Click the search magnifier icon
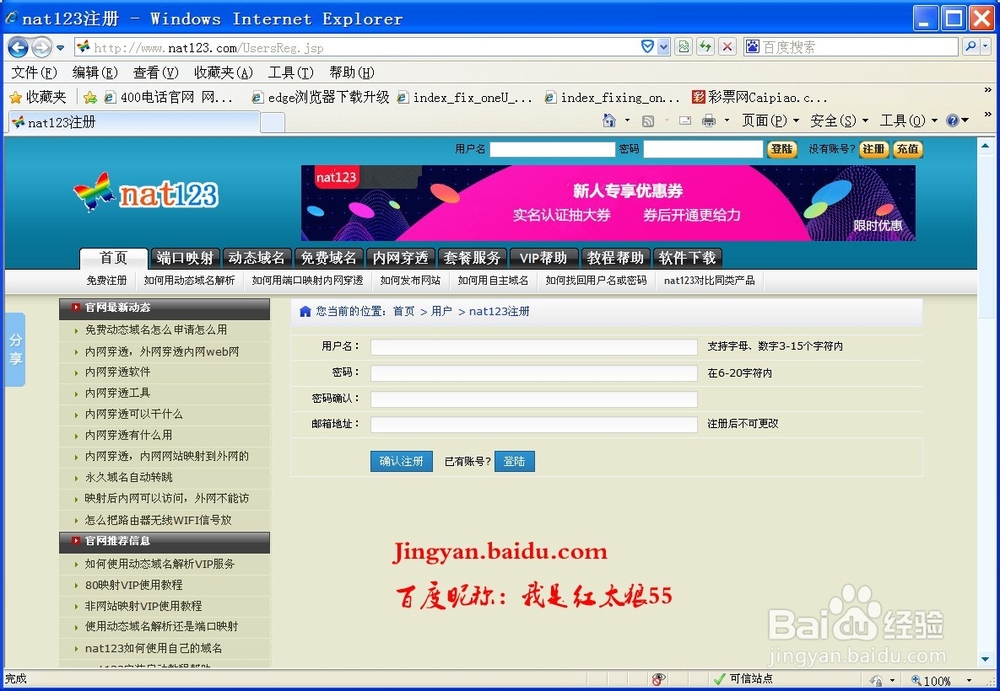Screen dimensions: 1000x691 [970, 47]
